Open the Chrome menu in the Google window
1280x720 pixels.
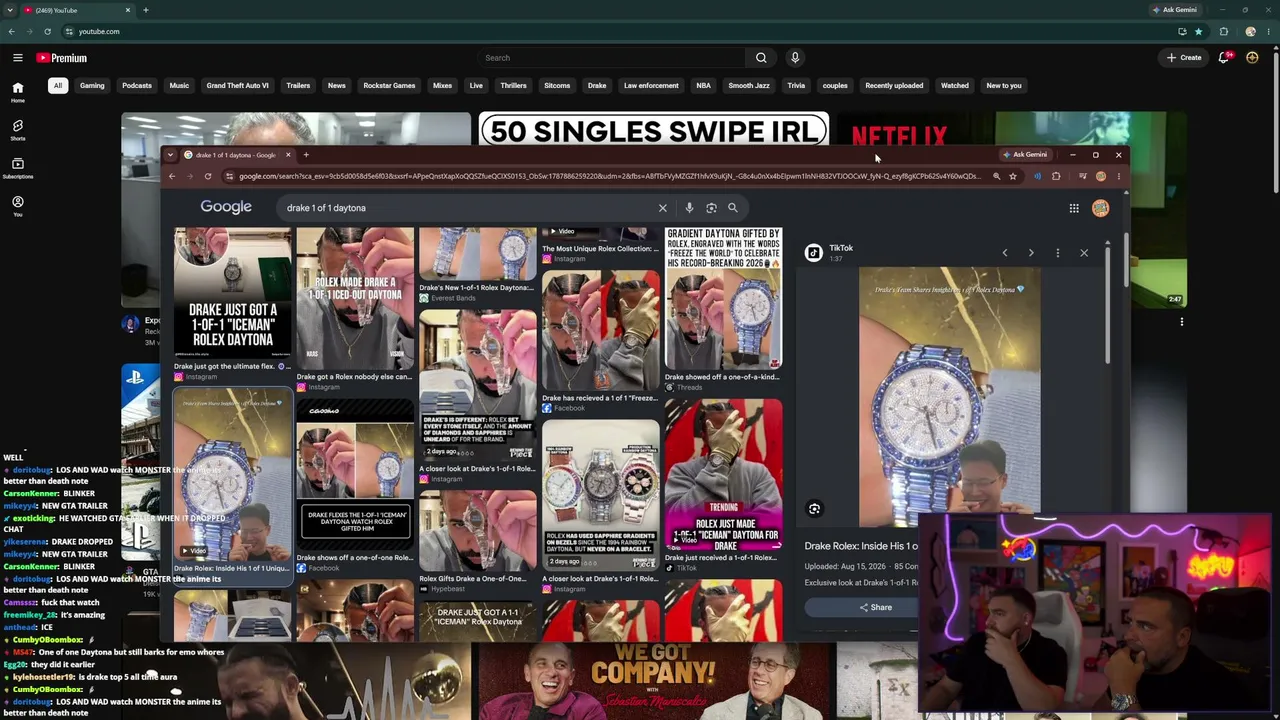pos(1119,177)
